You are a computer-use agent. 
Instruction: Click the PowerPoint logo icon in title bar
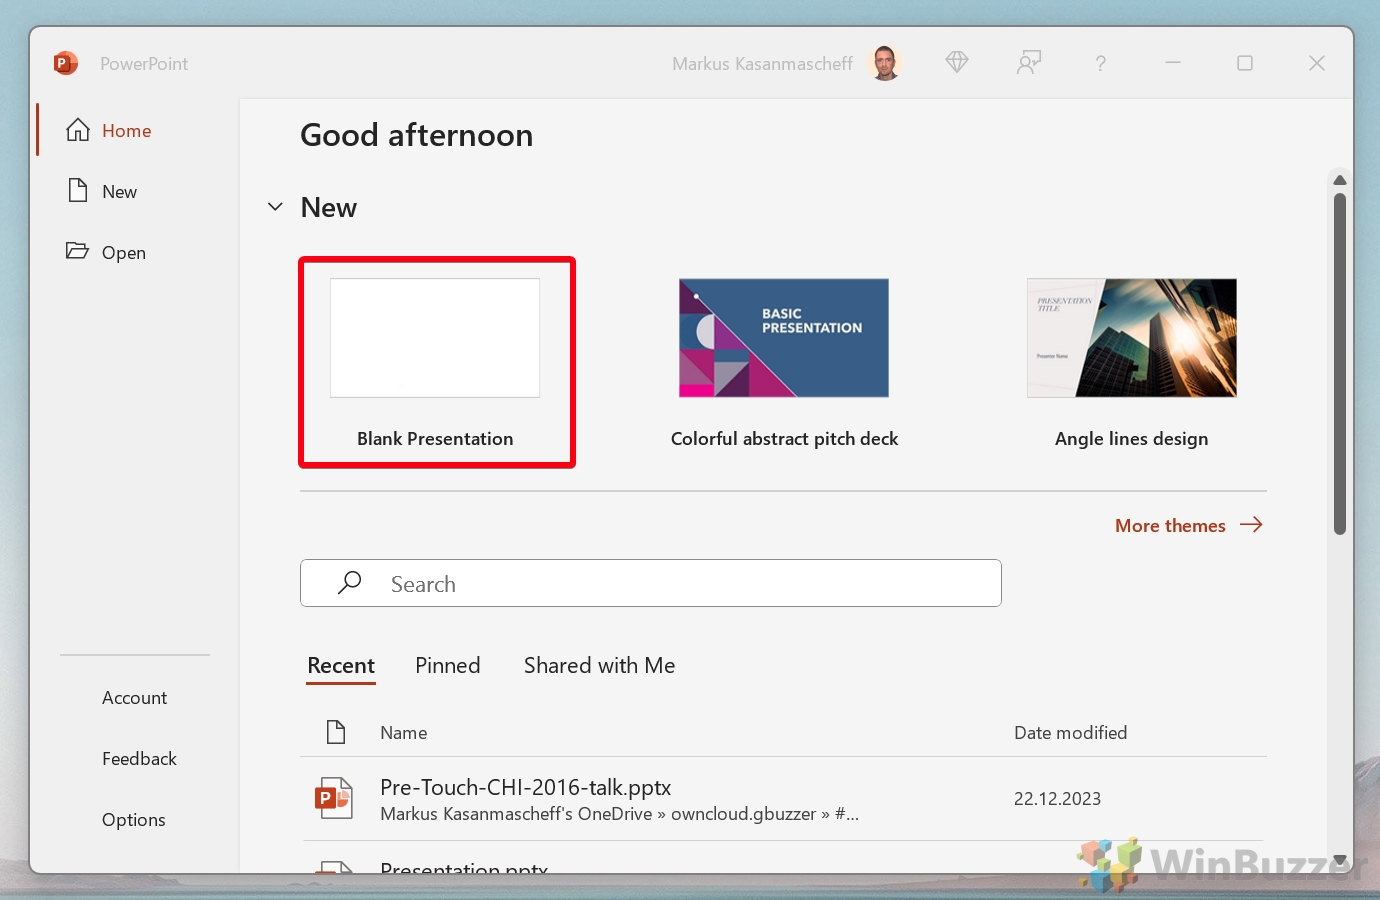click(x=66, y=63)
